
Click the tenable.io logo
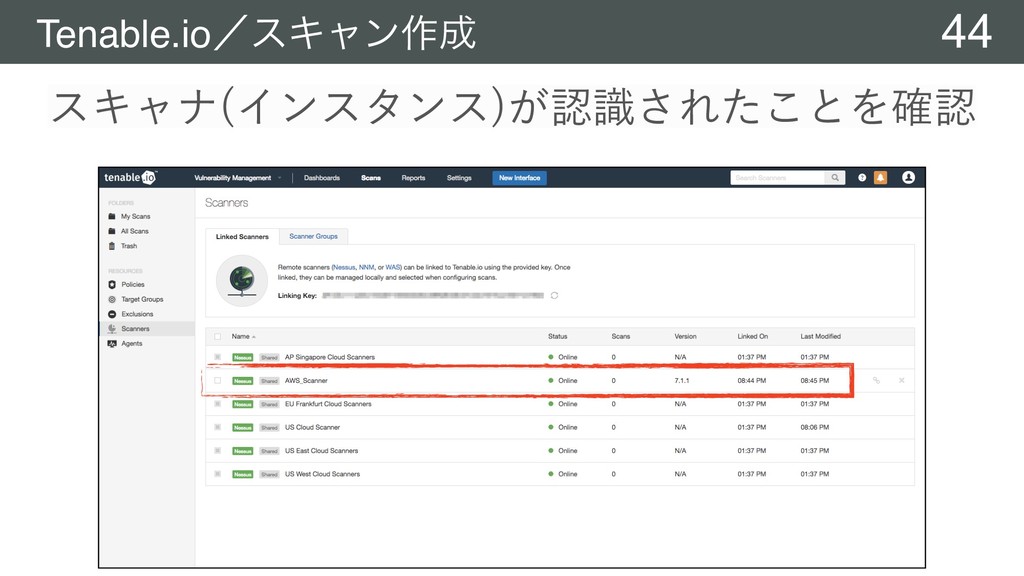coord(130,177)
